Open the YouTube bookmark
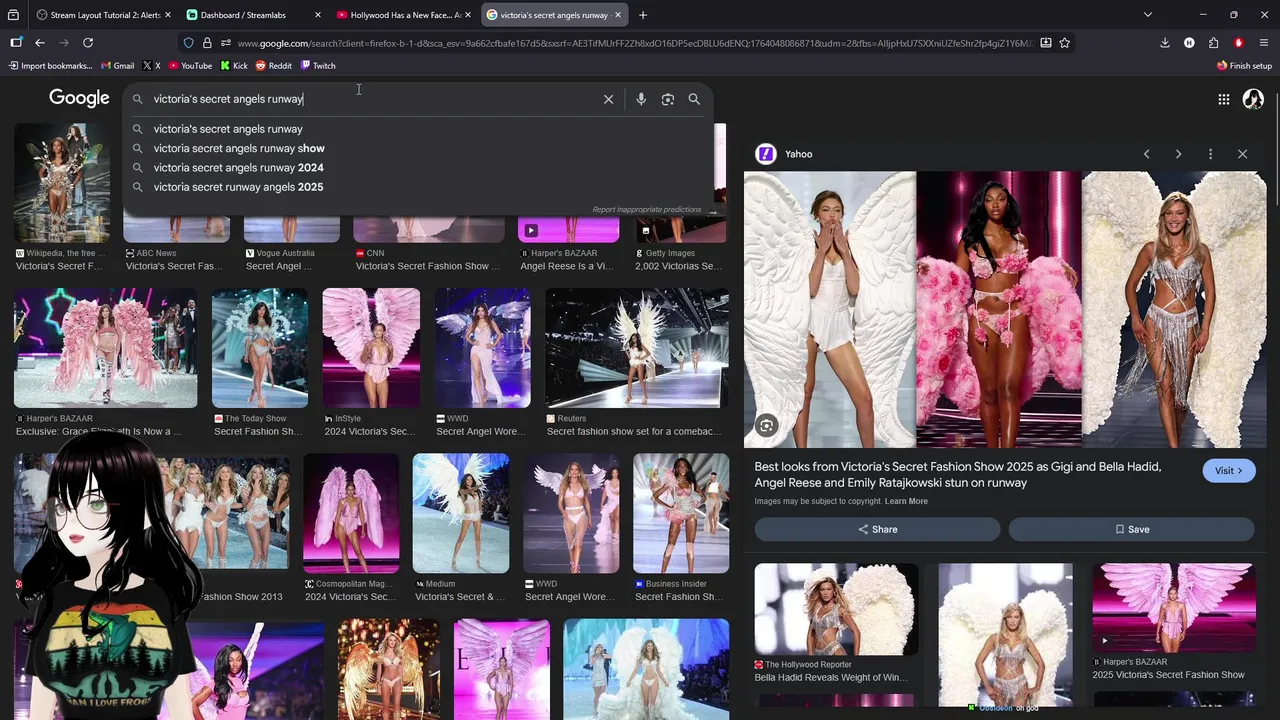 190,66
